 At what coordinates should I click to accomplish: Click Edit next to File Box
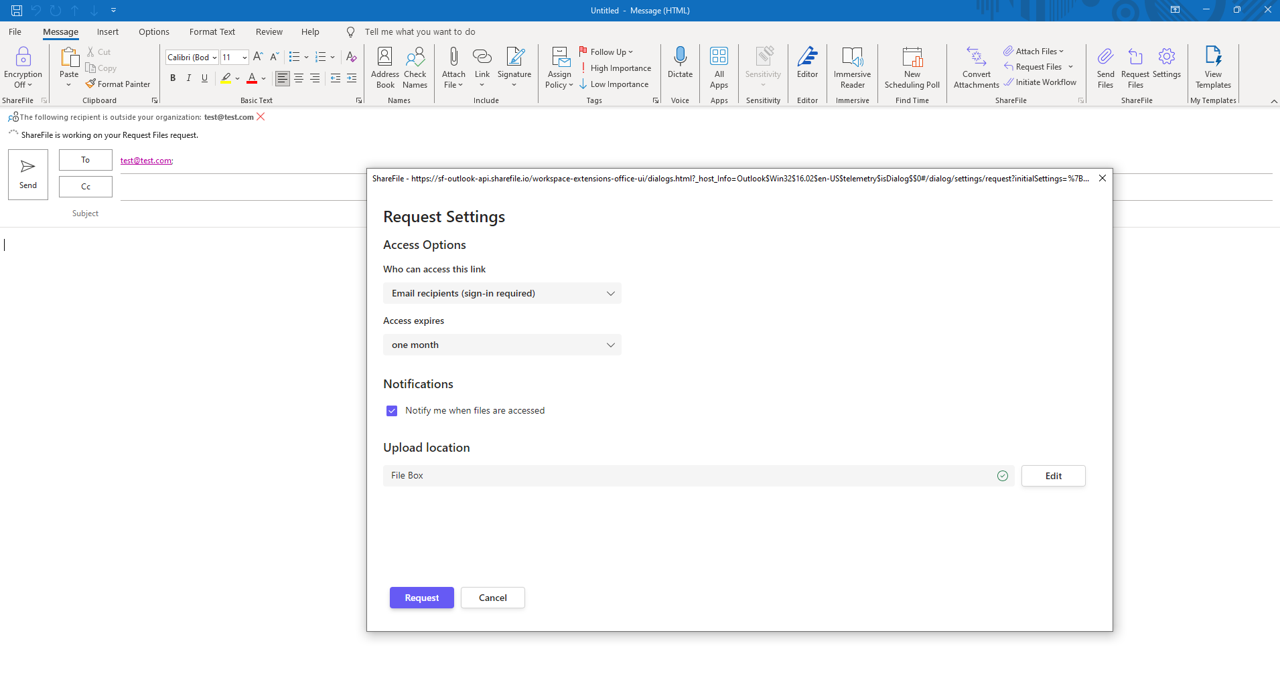pos(1053,476)
